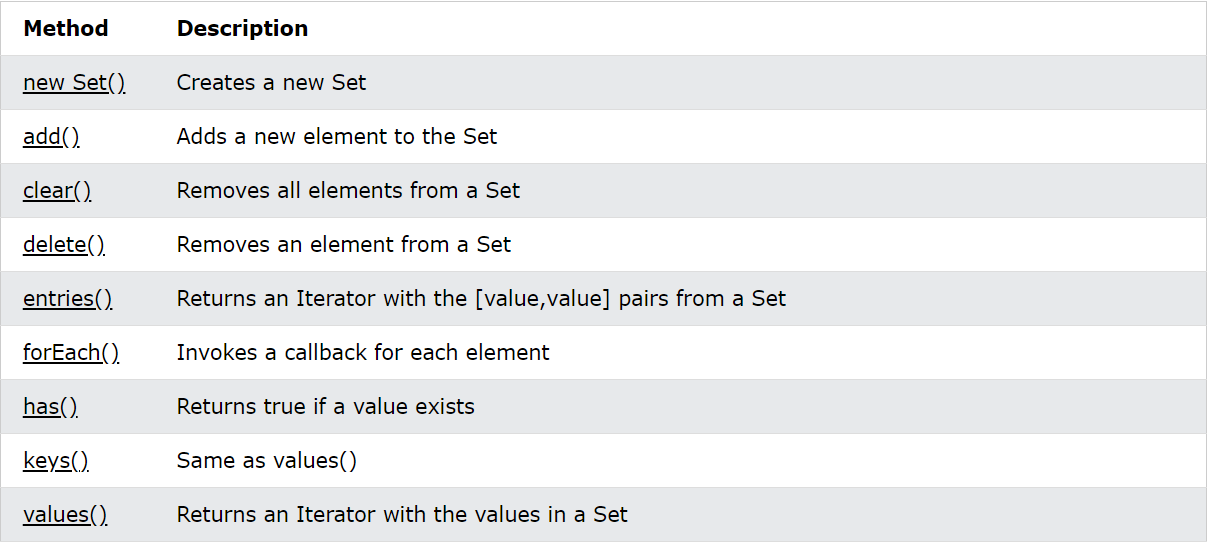Follow the values() method link

[x=65, y=515]
